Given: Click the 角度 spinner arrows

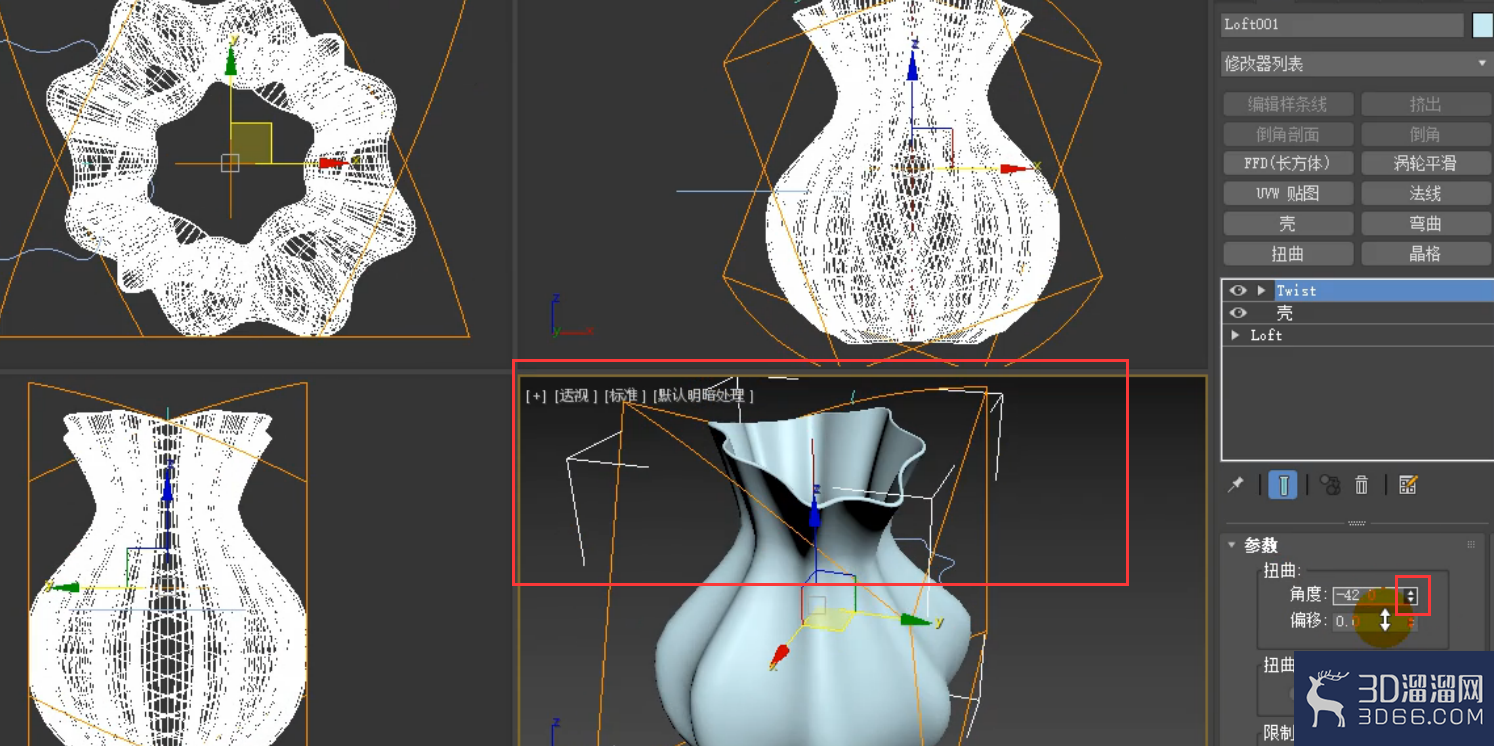Looking at the screenshot, I should 1411,596.
